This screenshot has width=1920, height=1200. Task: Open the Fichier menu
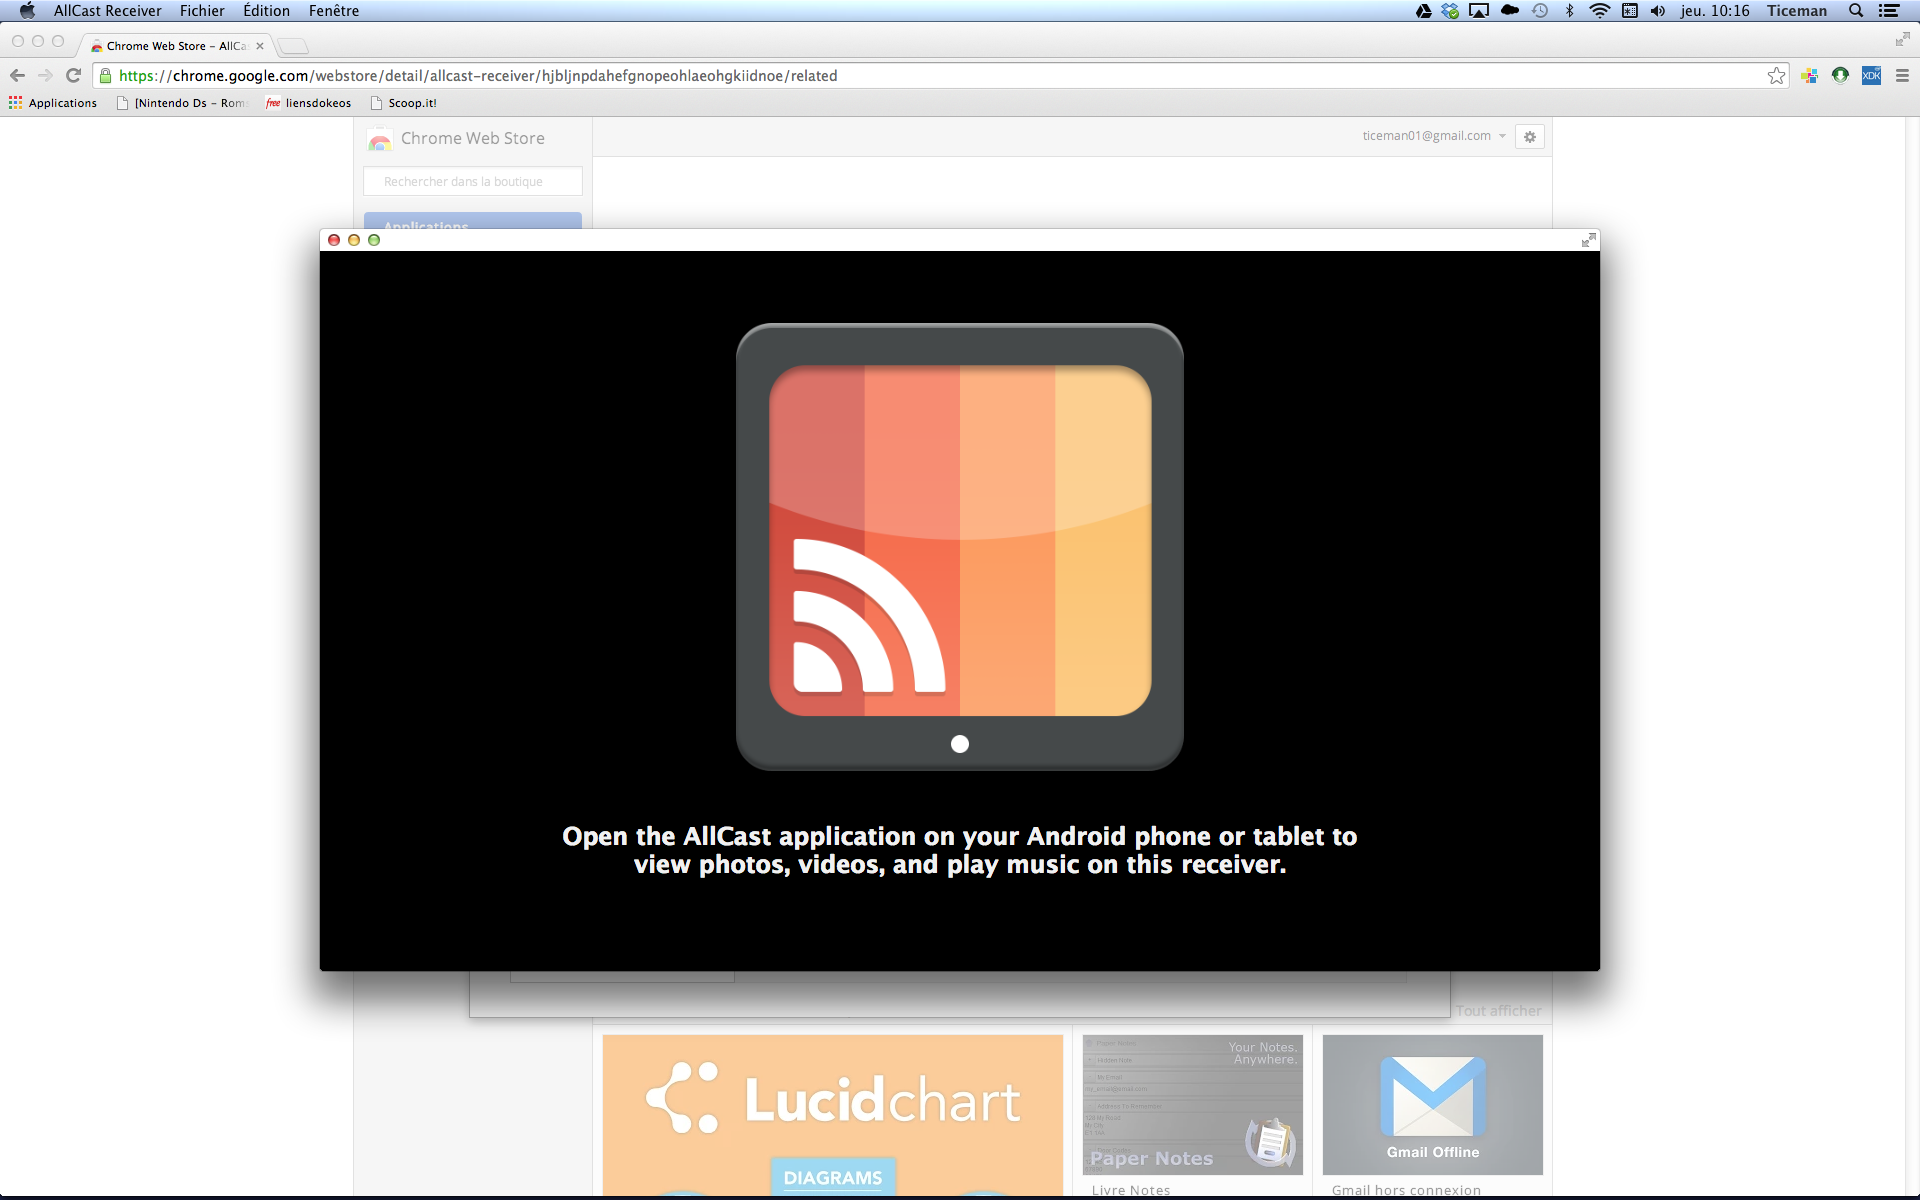(x=202, y=11)
